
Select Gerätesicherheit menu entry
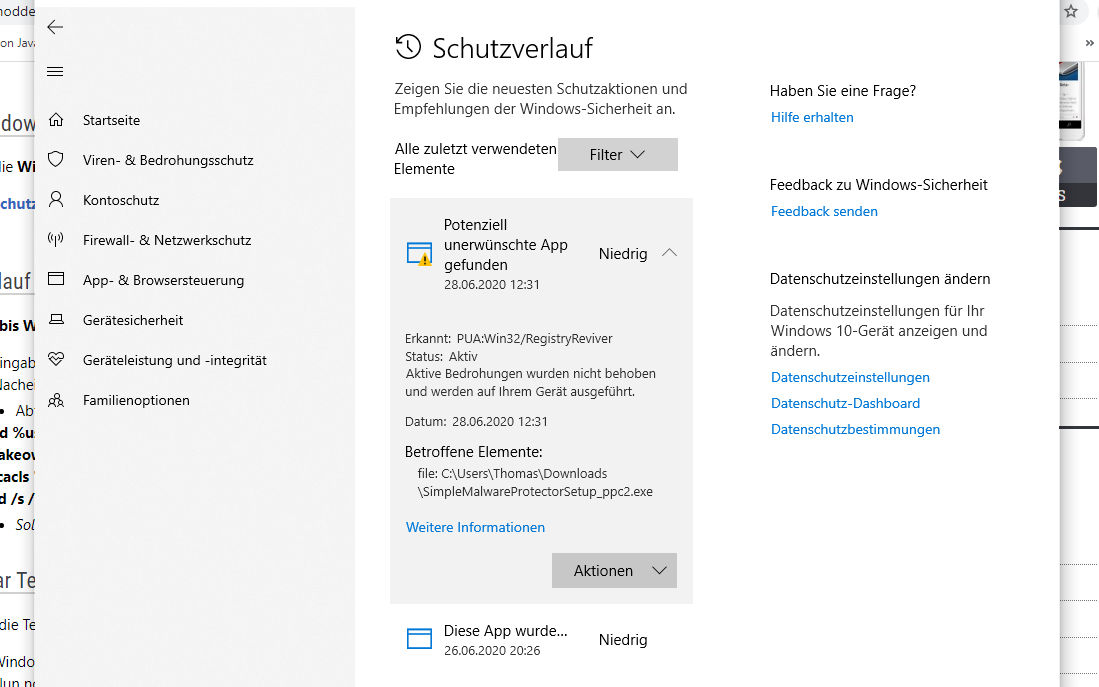(132, 320)
